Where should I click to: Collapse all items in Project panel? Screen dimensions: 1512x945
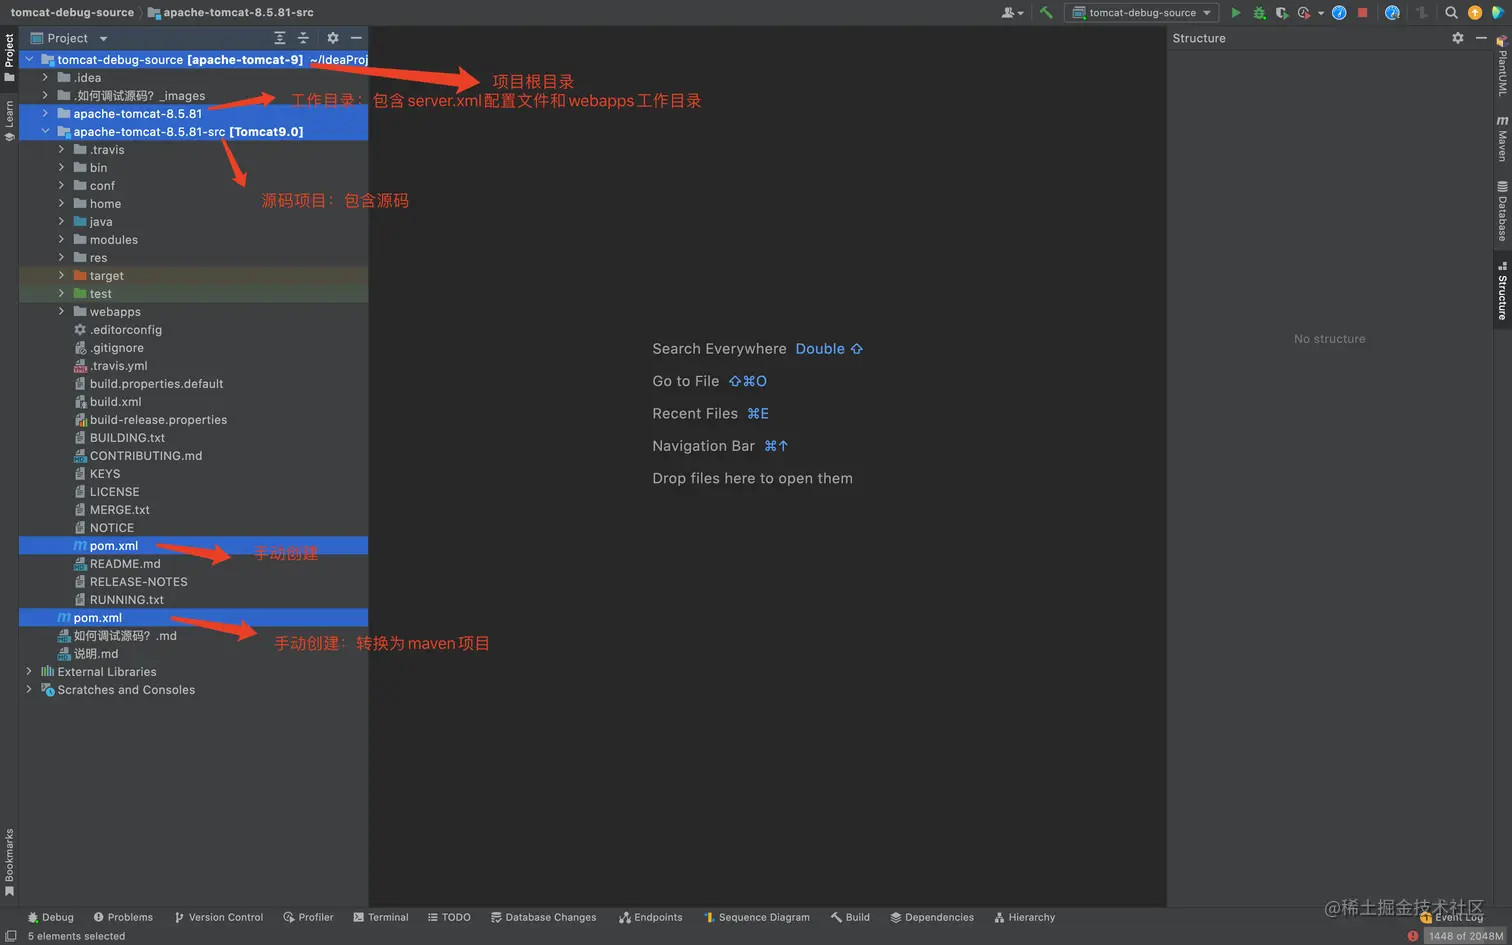[303, 38]
